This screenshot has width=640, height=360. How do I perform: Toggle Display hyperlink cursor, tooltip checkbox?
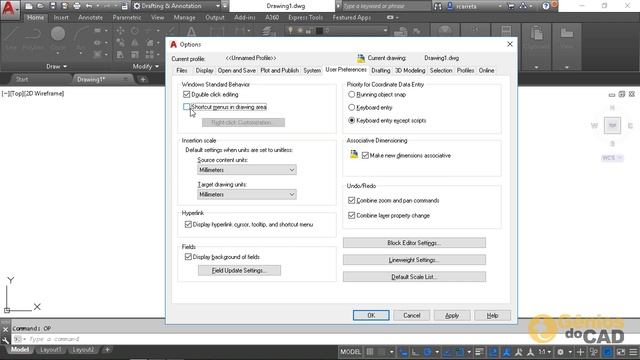point(188,224)
